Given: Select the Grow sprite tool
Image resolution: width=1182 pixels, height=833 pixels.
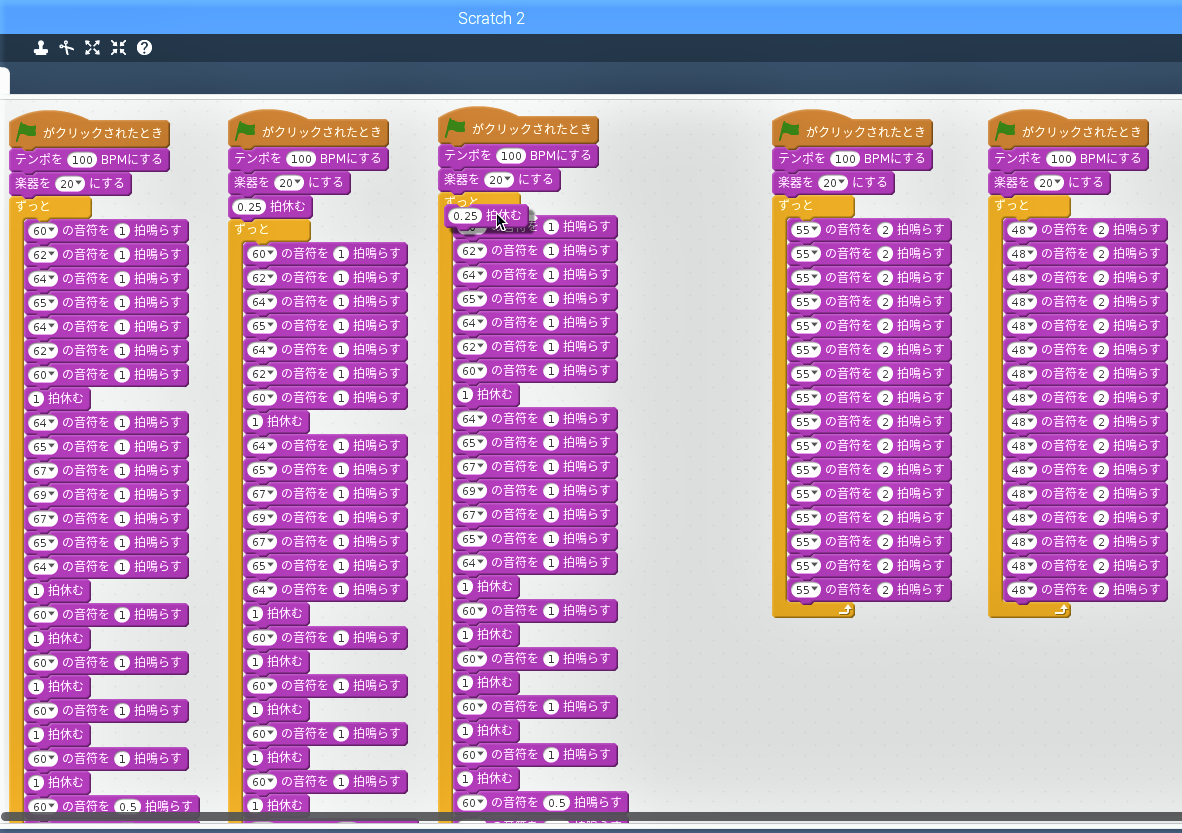Looking at the screenshot, I should coord(93,48).
